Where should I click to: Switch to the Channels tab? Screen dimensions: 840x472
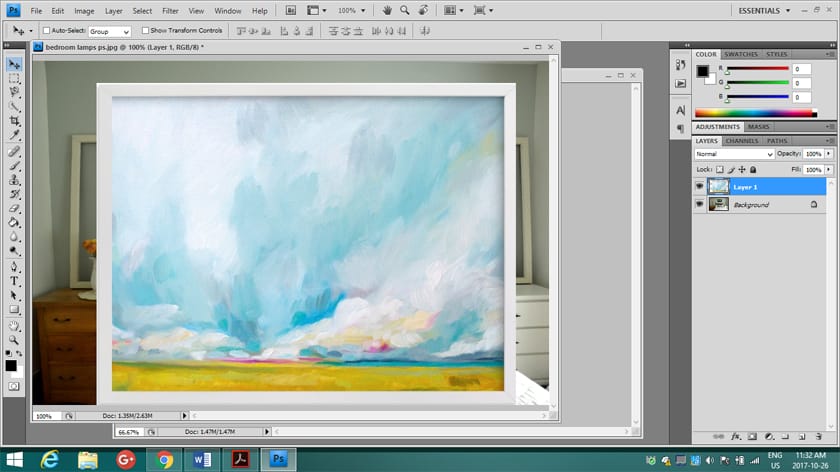[x=742, y=141]
